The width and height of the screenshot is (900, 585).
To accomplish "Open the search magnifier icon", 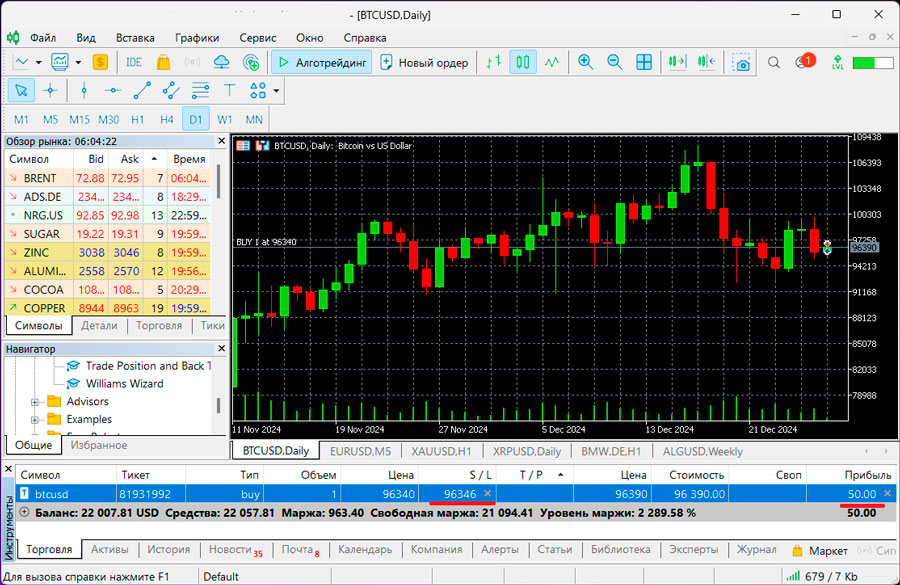I will click(774, 62).
